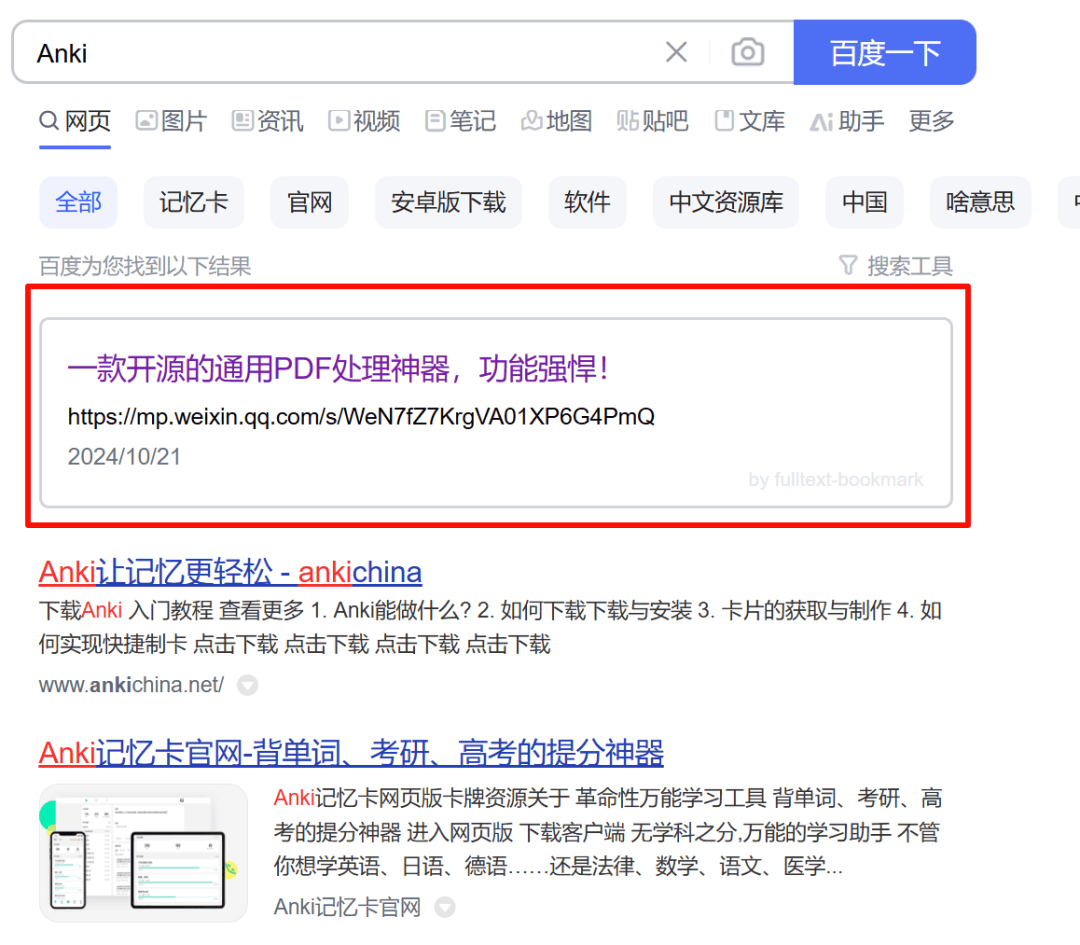This screenshot has width=1080, height=945.
Task: Switch to the 图片 tab
Action: pyautogui.click(x=171, y=121)
